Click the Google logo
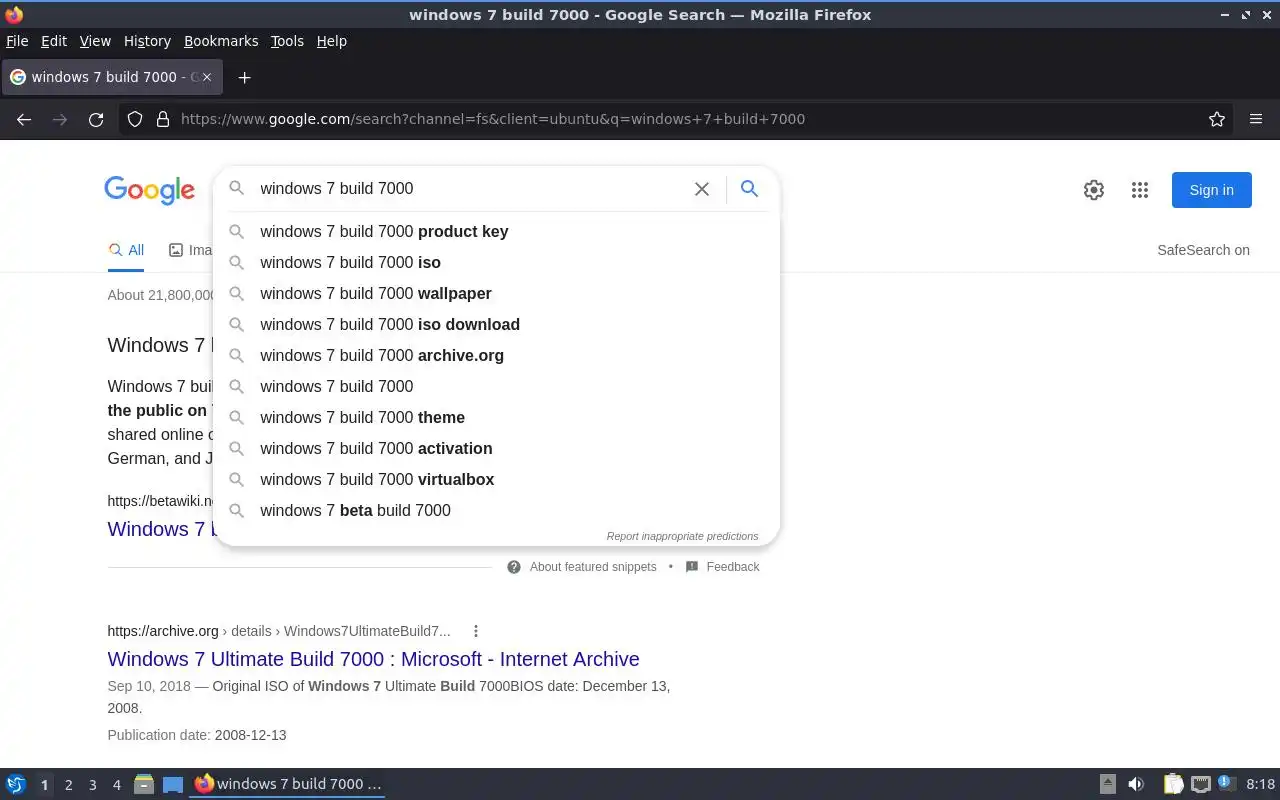The image size is (1280, 800). pos(149,190)
